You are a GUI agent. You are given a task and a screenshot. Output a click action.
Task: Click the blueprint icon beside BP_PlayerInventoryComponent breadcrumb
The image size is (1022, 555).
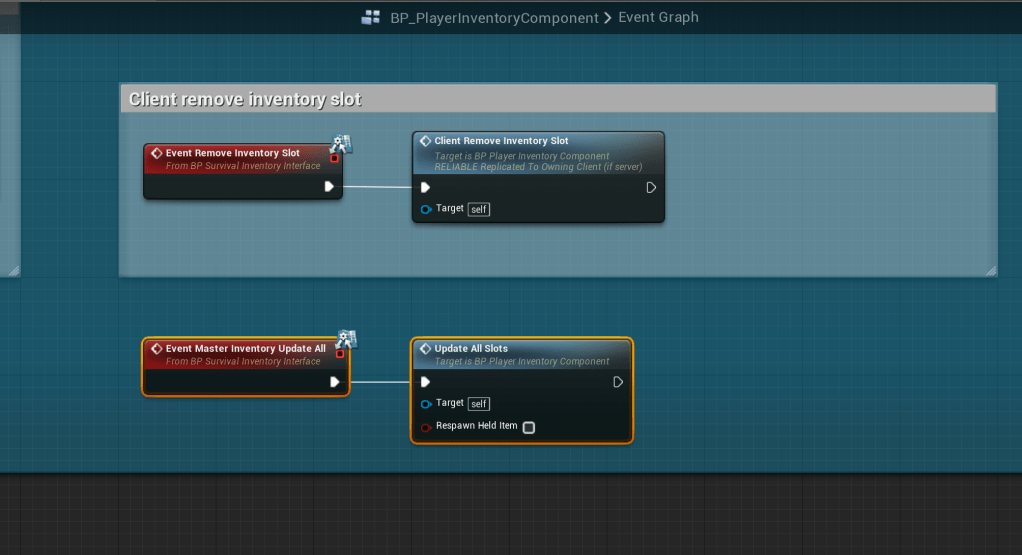(371, 18)
